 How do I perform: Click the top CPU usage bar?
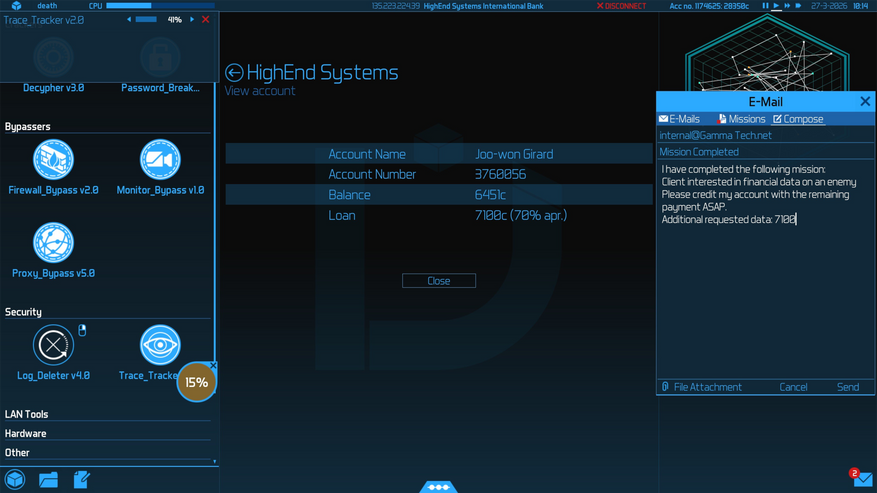click(161, 6)
